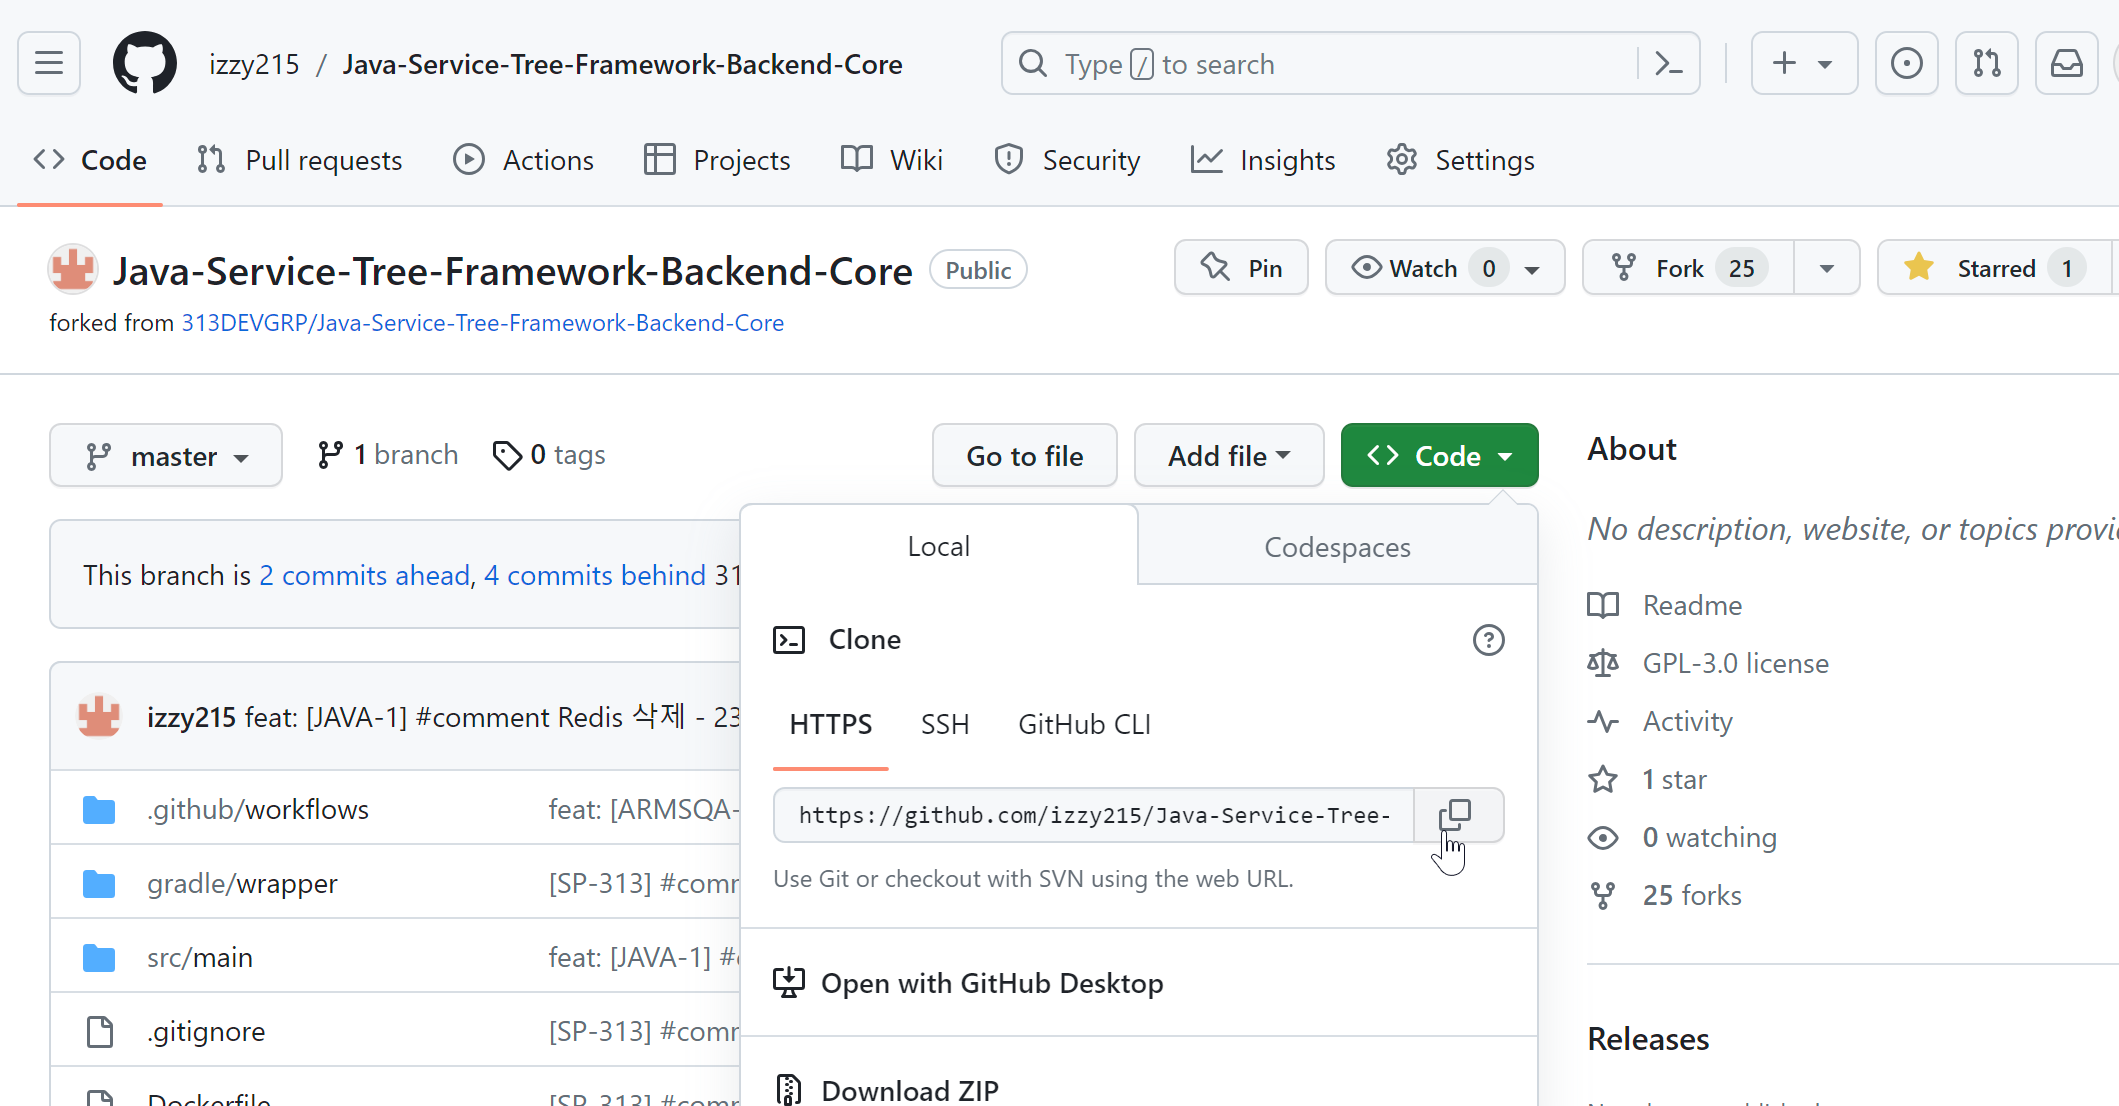2119x1106 pixels.
Task: Focus the Type / to search field
Action: pyautogui.click(x=1350, y=64)
